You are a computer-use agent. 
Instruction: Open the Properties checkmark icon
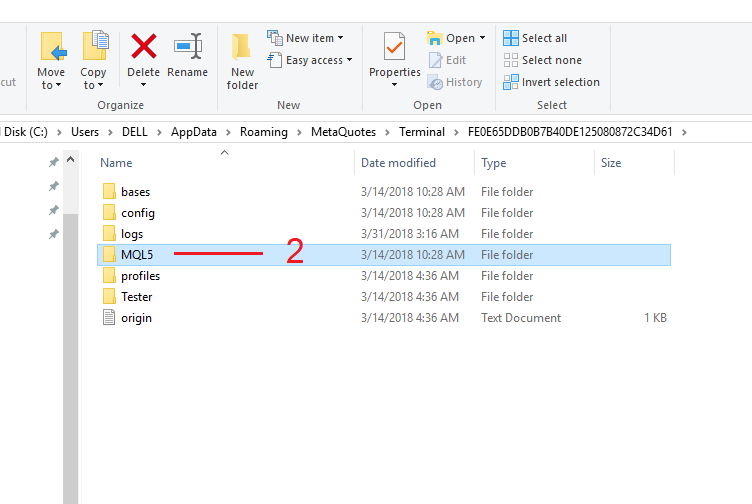[x=394, y=47]
